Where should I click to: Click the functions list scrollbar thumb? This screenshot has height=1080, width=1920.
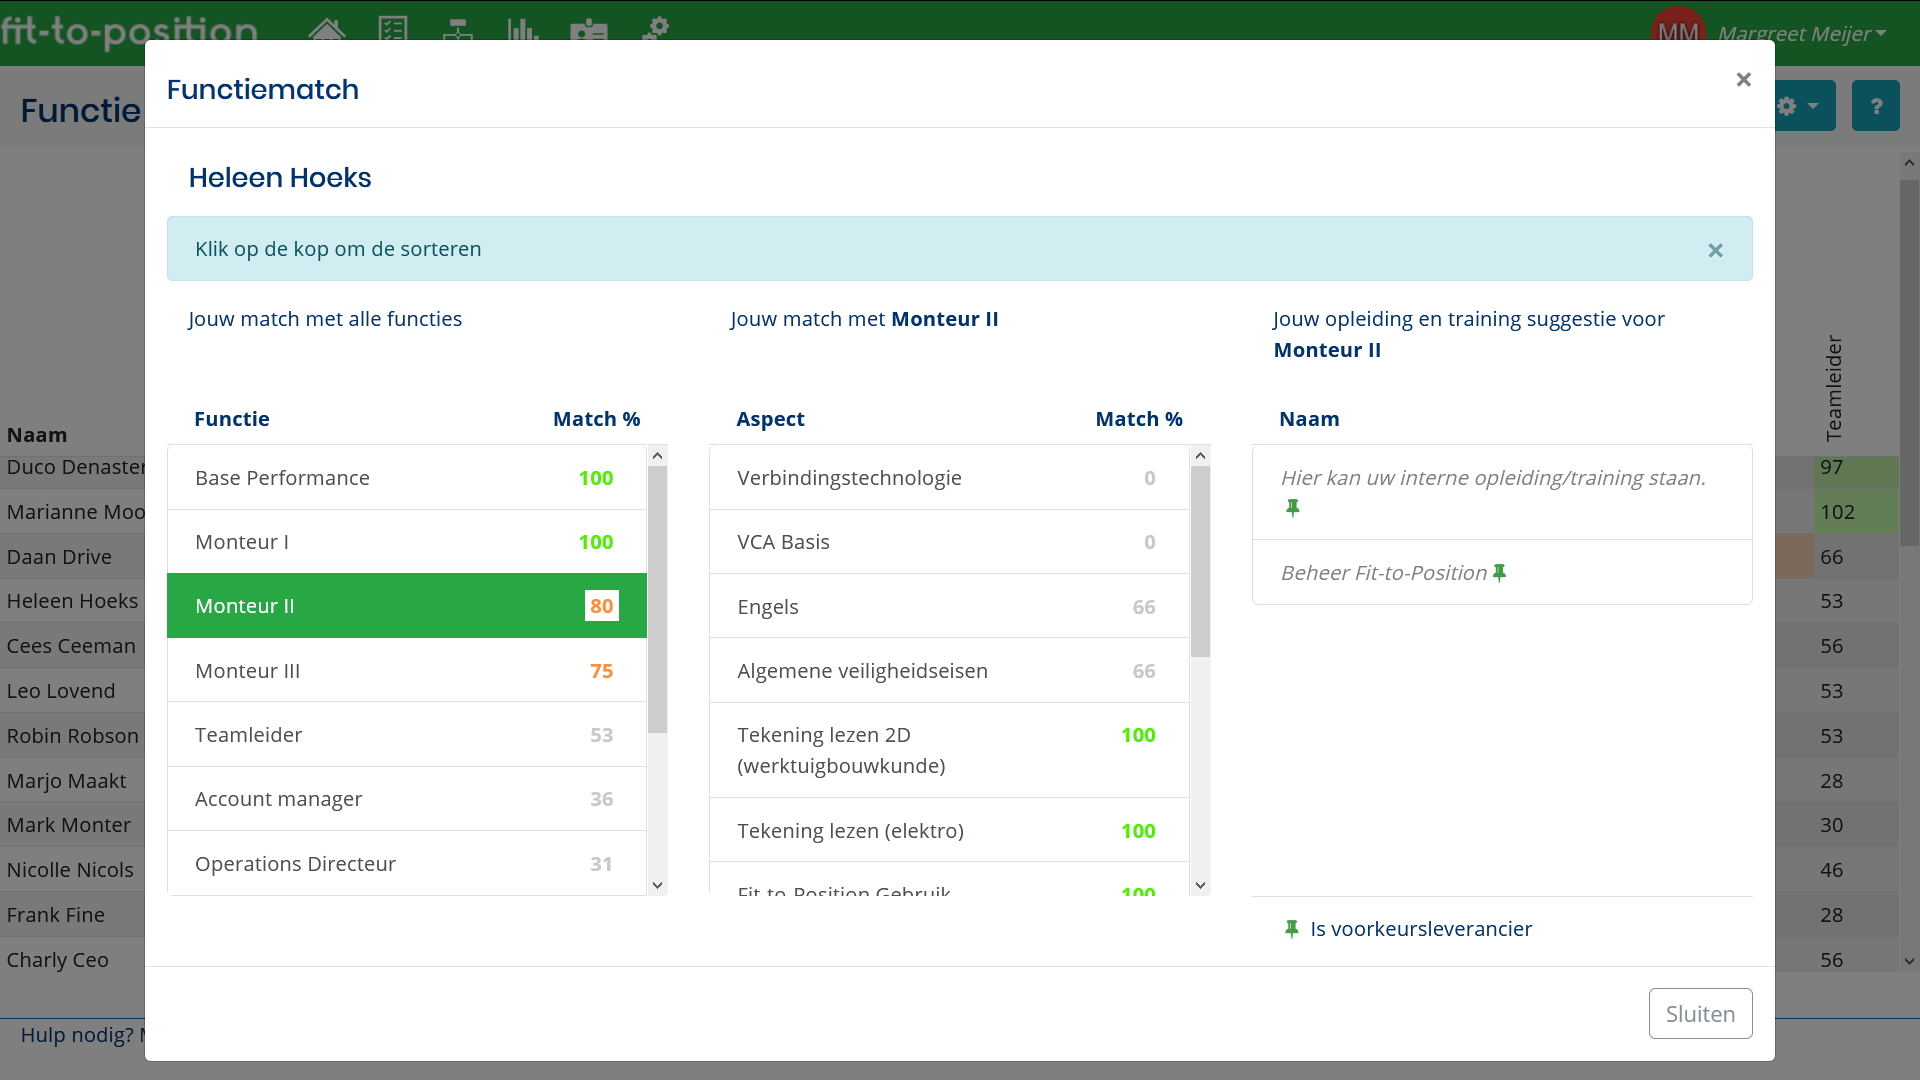657,599
